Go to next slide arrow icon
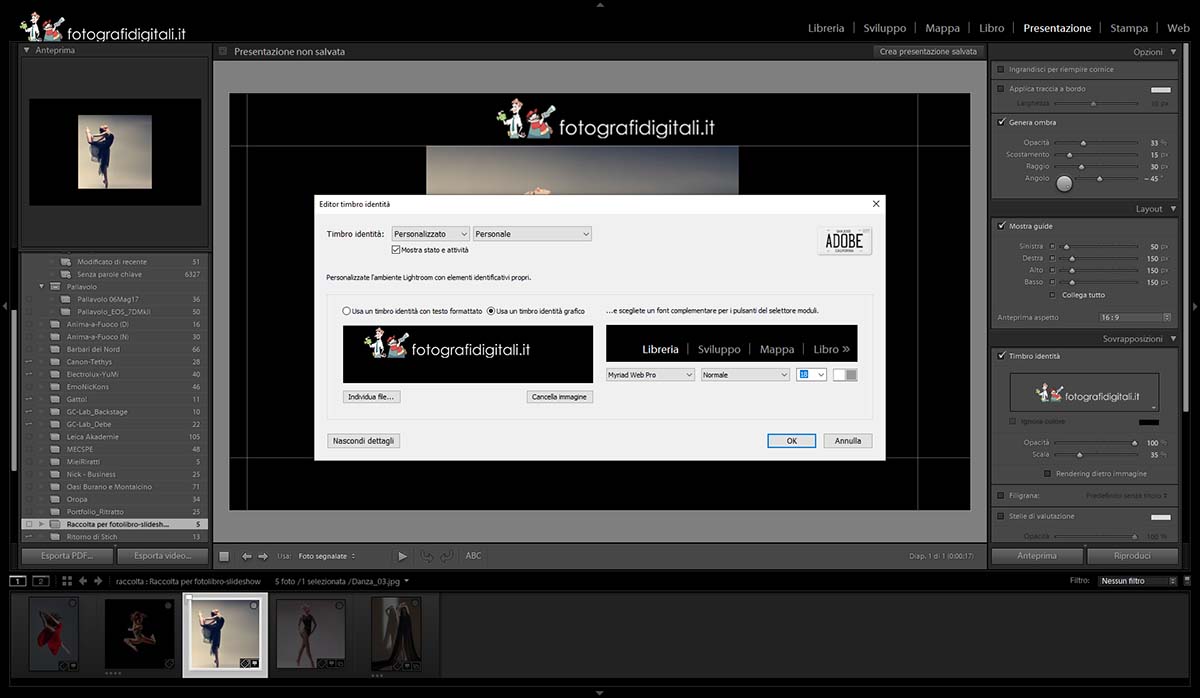 [263, 556]
